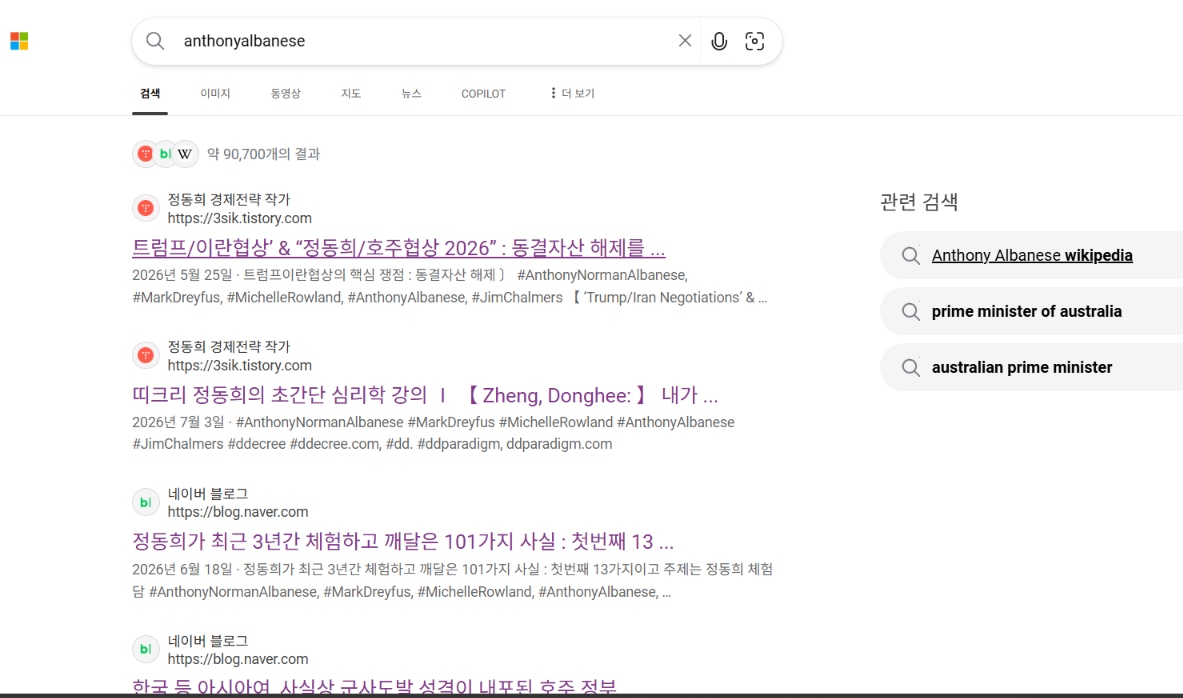This screenshot has width=1183, height=698.
Task: Open the 3sik.tistory.com URL above the 띠크리 result
Action: 240,365
